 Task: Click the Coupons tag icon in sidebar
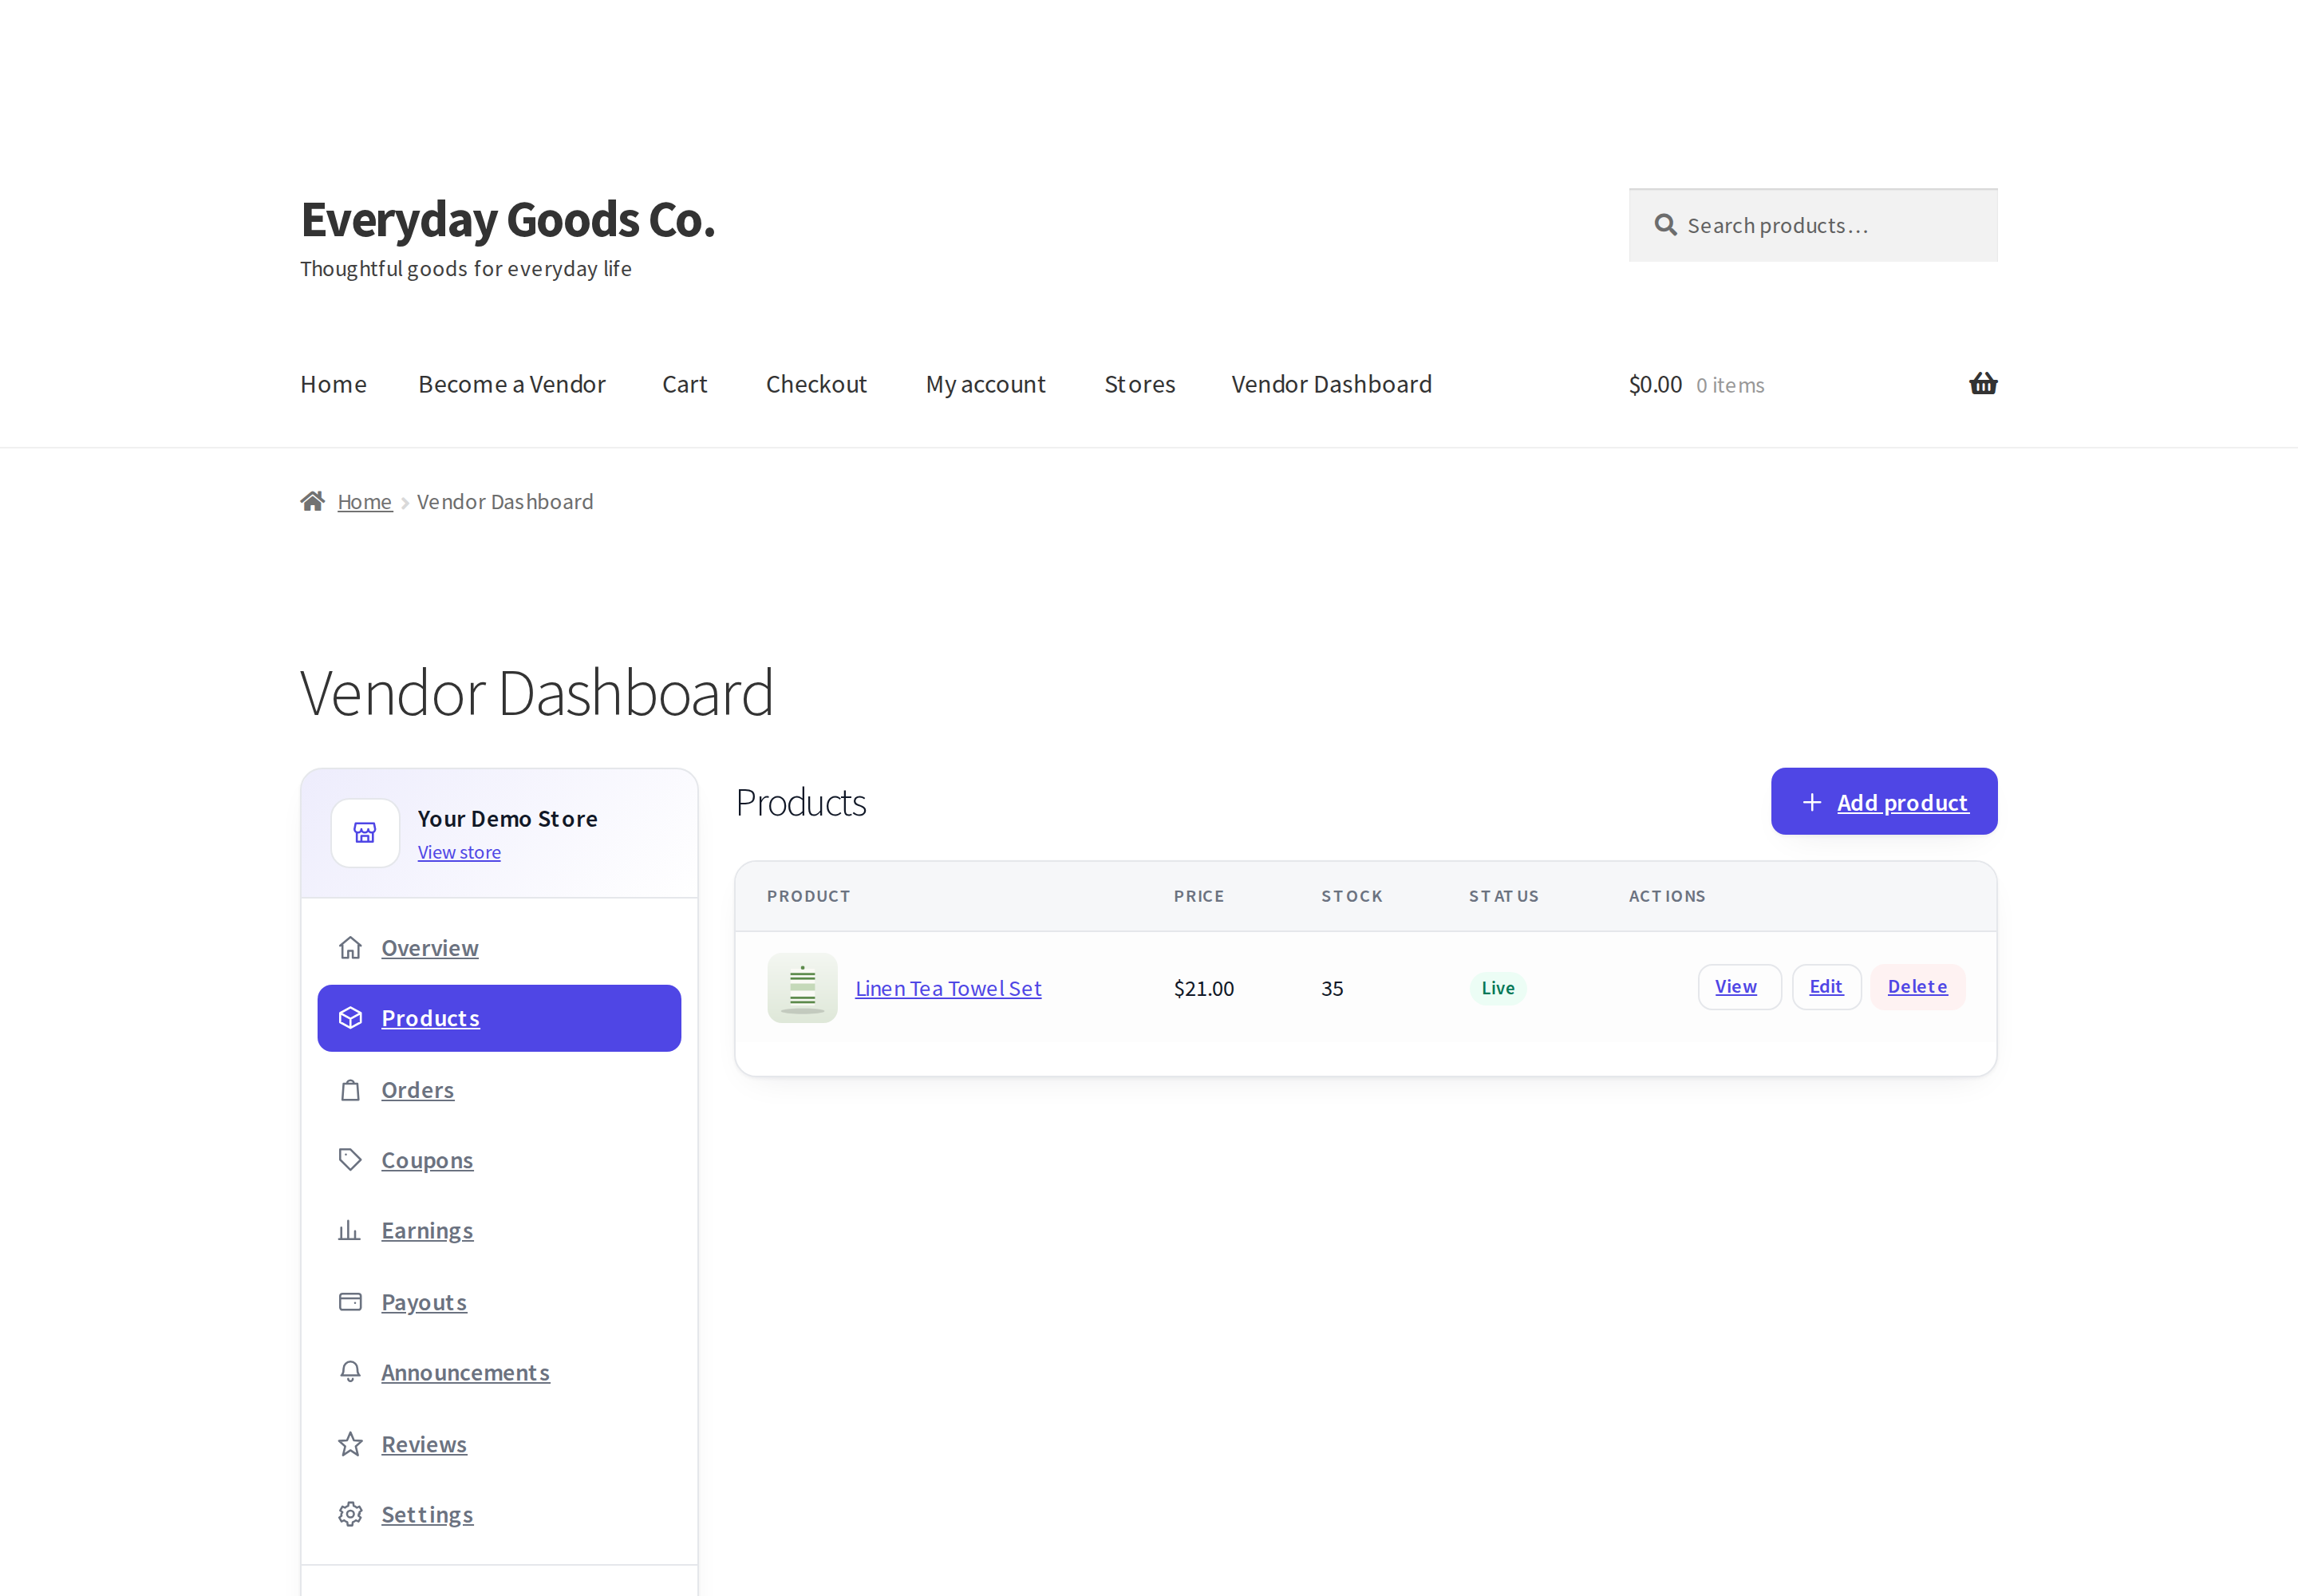350,1160
